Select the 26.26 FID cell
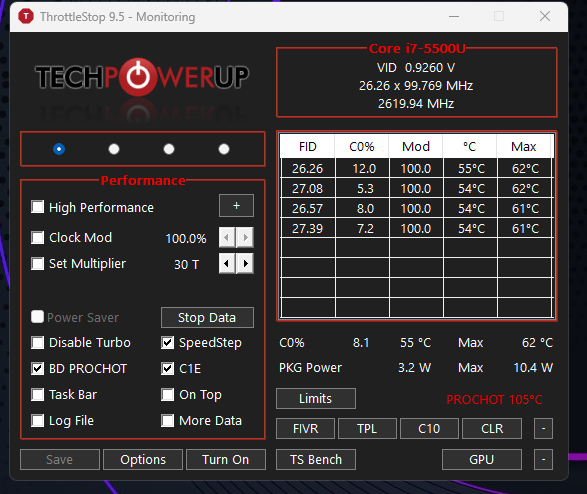Screen dimensions: 587x494 (308, 168)
